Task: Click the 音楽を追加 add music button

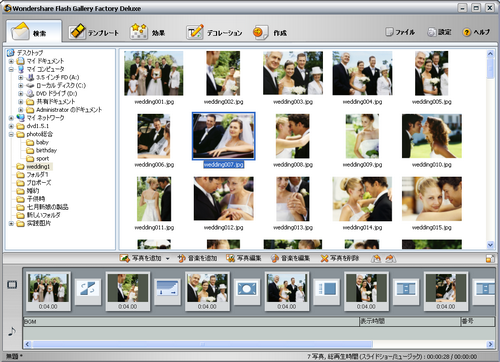Action: [x=197, y=258]
